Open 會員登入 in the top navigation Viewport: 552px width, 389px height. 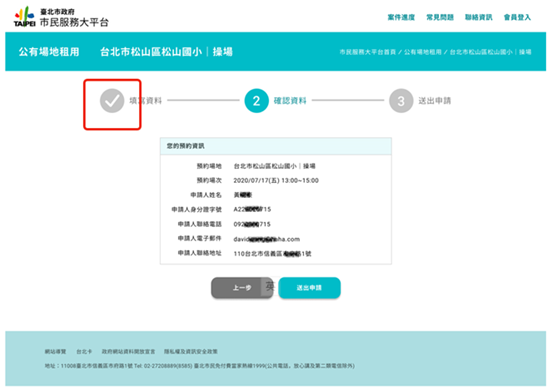(x=517, y=17)
